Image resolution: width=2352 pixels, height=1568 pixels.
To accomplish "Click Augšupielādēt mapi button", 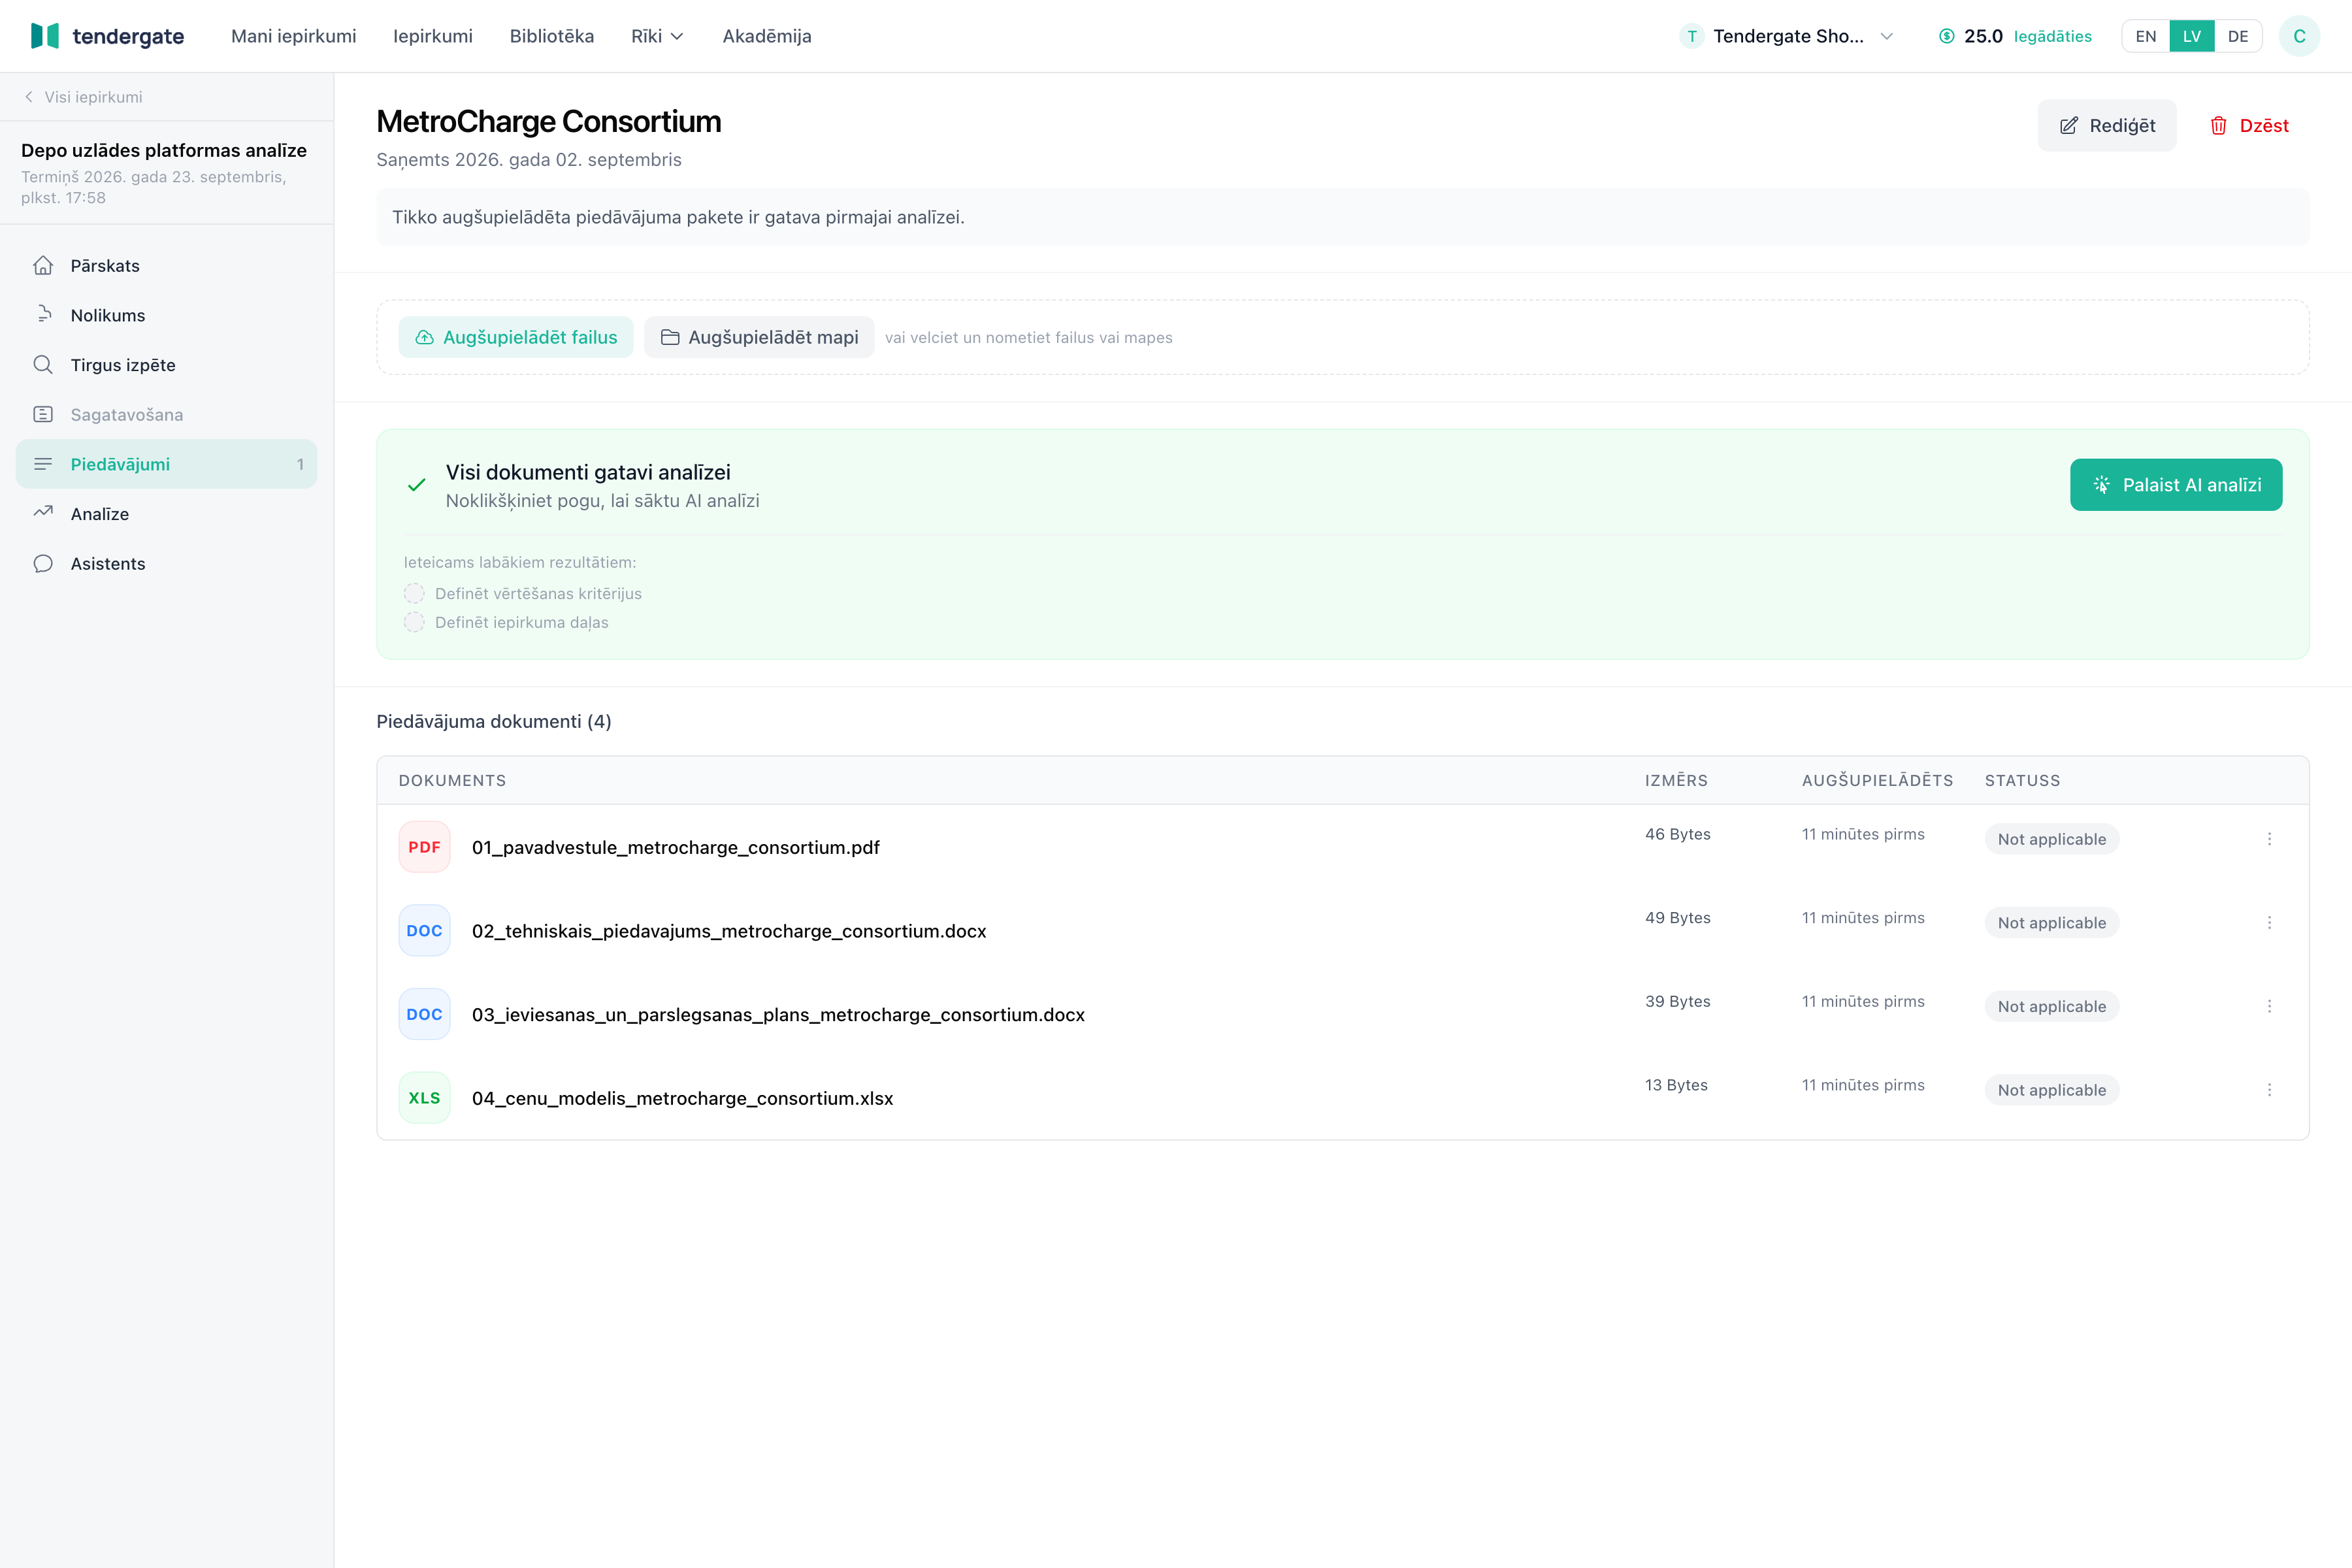I will click(759, 337).
